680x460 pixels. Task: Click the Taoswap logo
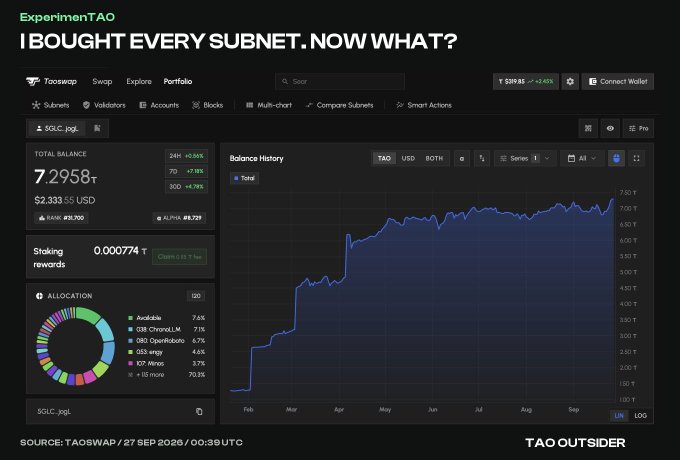51,82
